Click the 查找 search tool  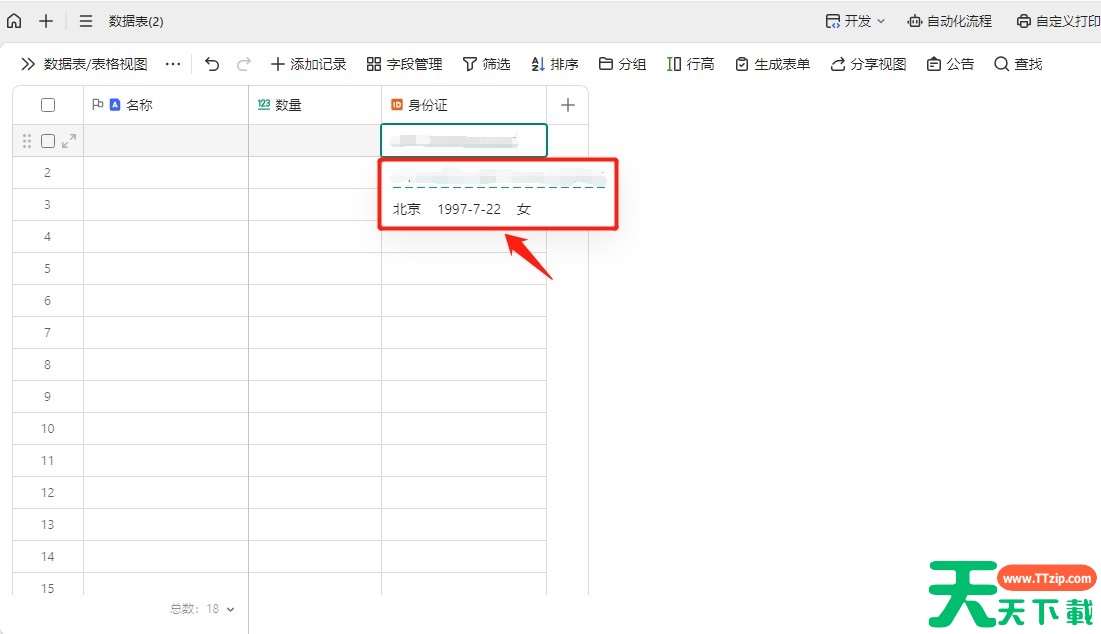(1018, 64)
